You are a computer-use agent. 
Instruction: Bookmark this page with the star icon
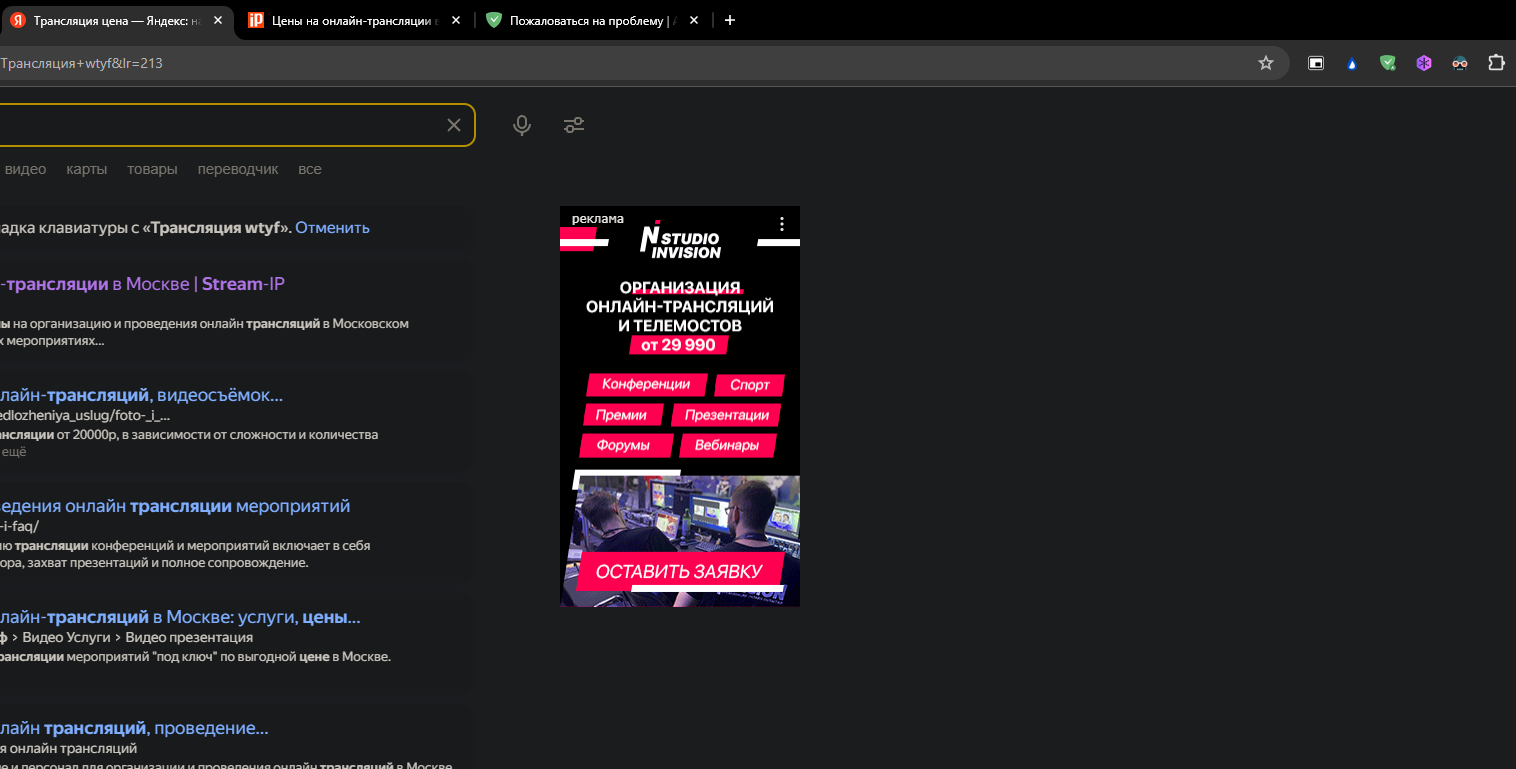[1265, 62]
